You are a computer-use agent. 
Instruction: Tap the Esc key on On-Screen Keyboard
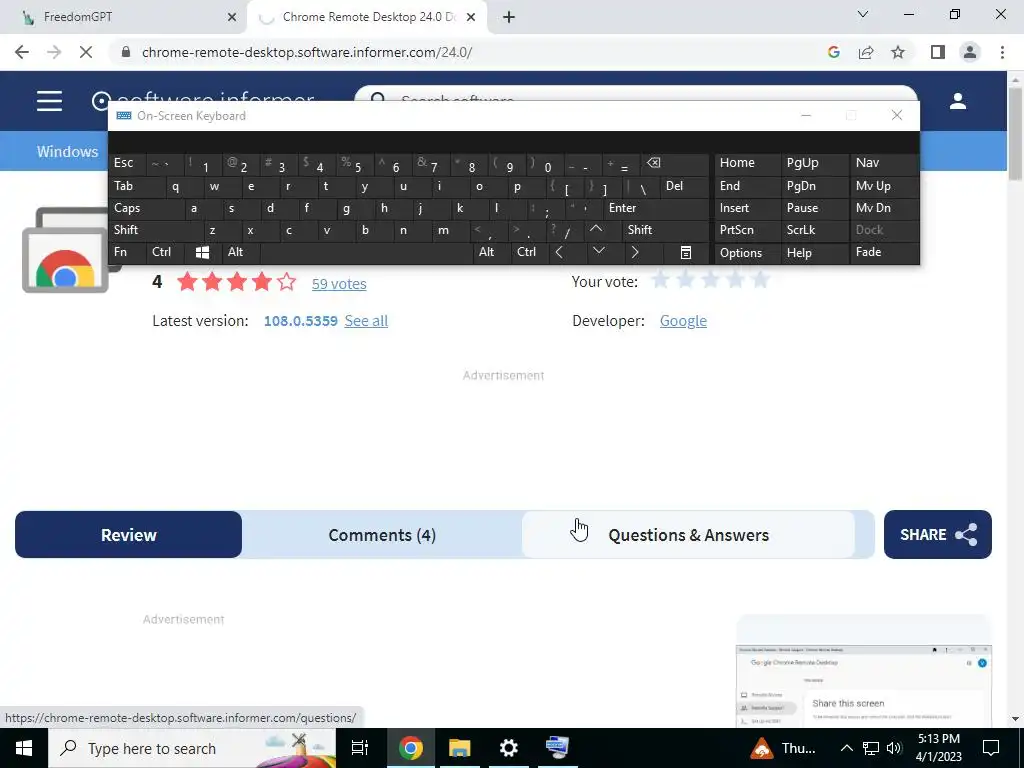pos(127,163)
